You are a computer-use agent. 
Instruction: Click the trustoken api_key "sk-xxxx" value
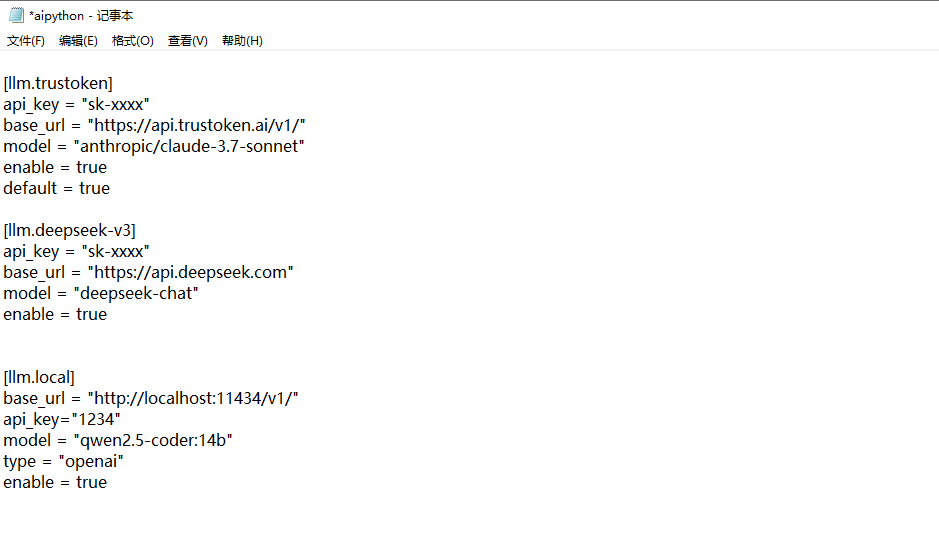(116, 104)
